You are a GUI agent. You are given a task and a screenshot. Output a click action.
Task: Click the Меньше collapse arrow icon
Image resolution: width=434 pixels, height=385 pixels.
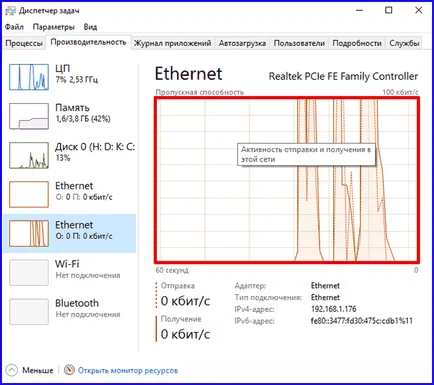pos(12,370)
